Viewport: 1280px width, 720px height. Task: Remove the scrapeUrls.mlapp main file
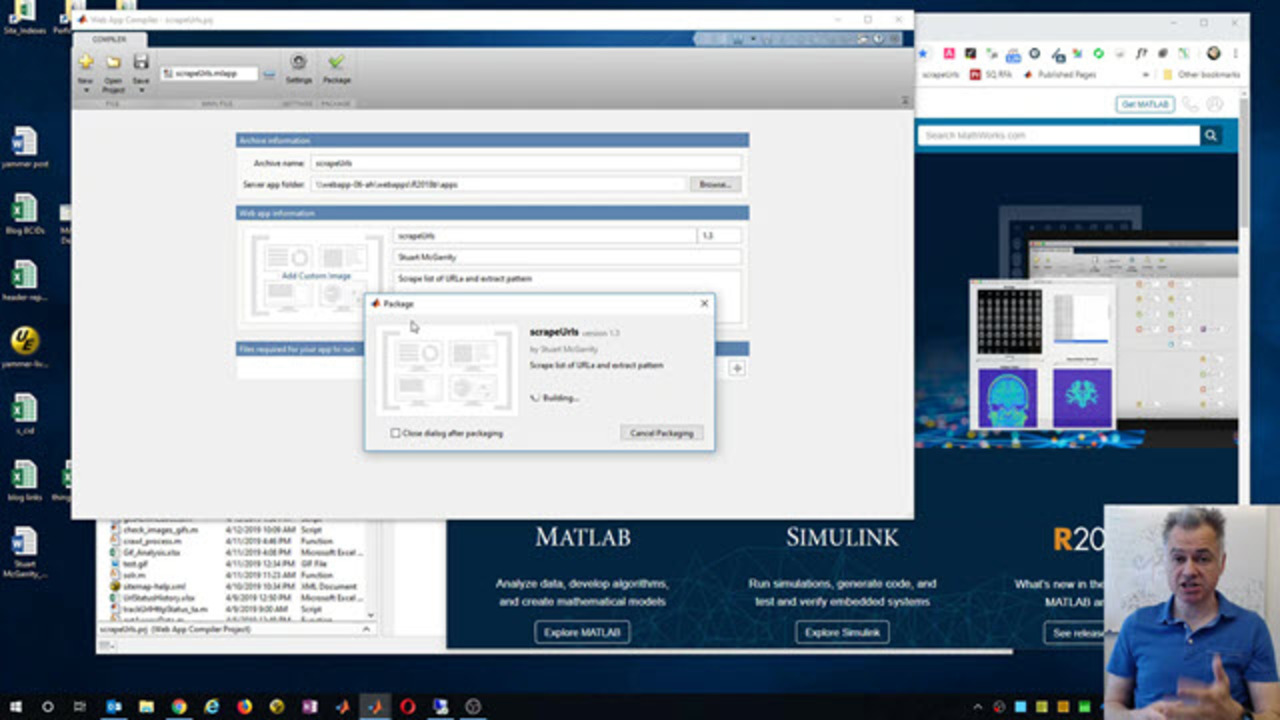(269, 75)
